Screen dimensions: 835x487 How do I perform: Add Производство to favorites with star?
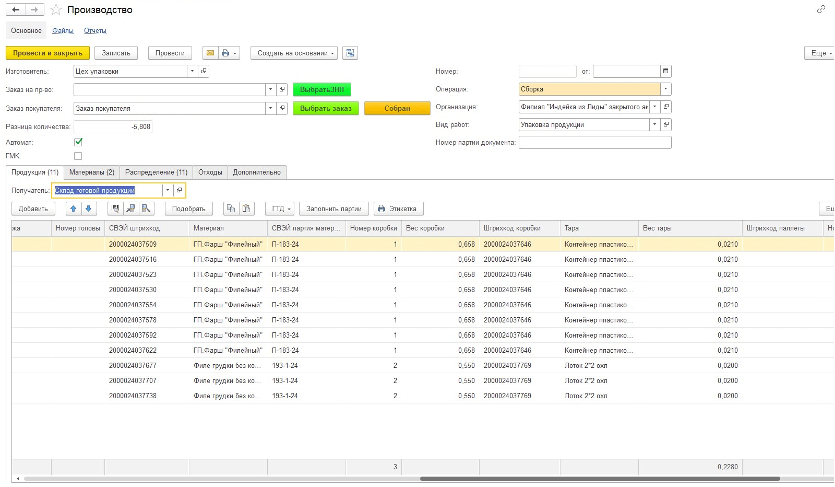(56, 10)
